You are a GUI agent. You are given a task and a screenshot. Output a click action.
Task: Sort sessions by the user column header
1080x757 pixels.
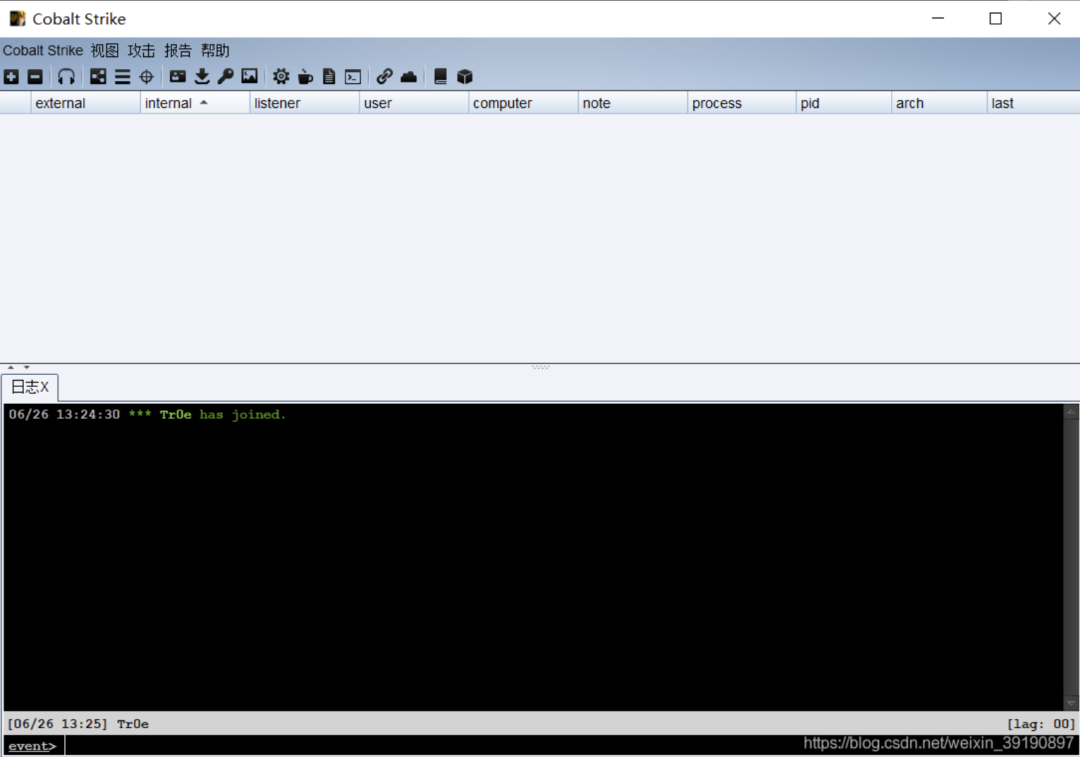(414, 103)
